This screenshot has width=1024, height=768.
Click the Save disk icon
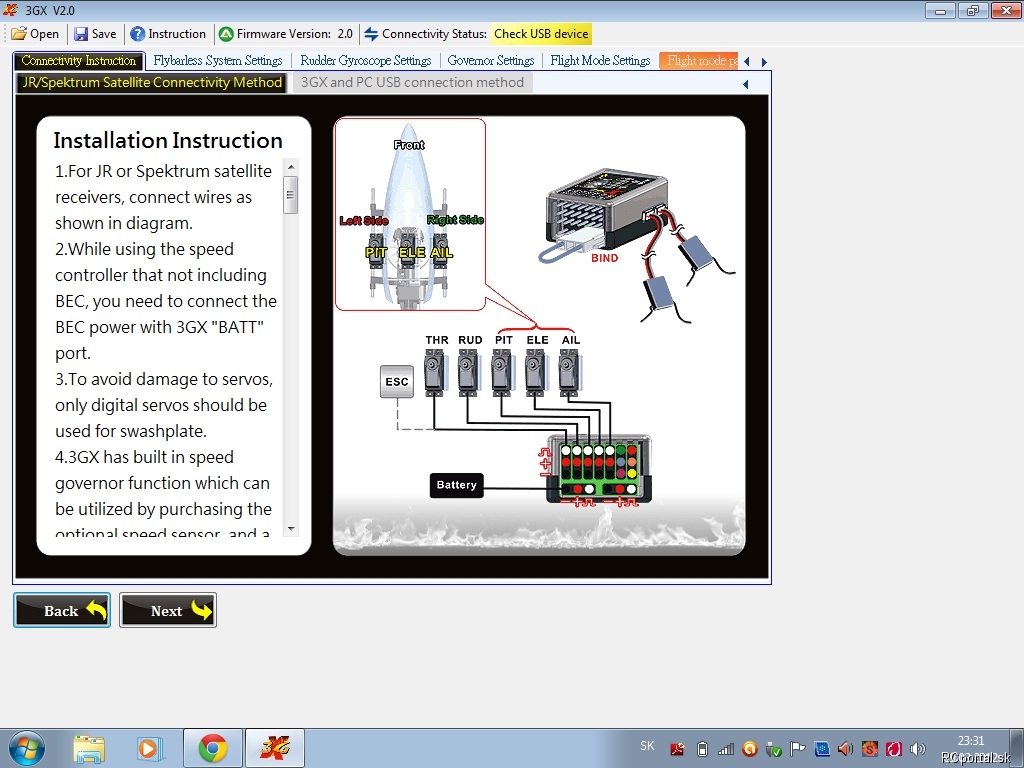[80, 34]
